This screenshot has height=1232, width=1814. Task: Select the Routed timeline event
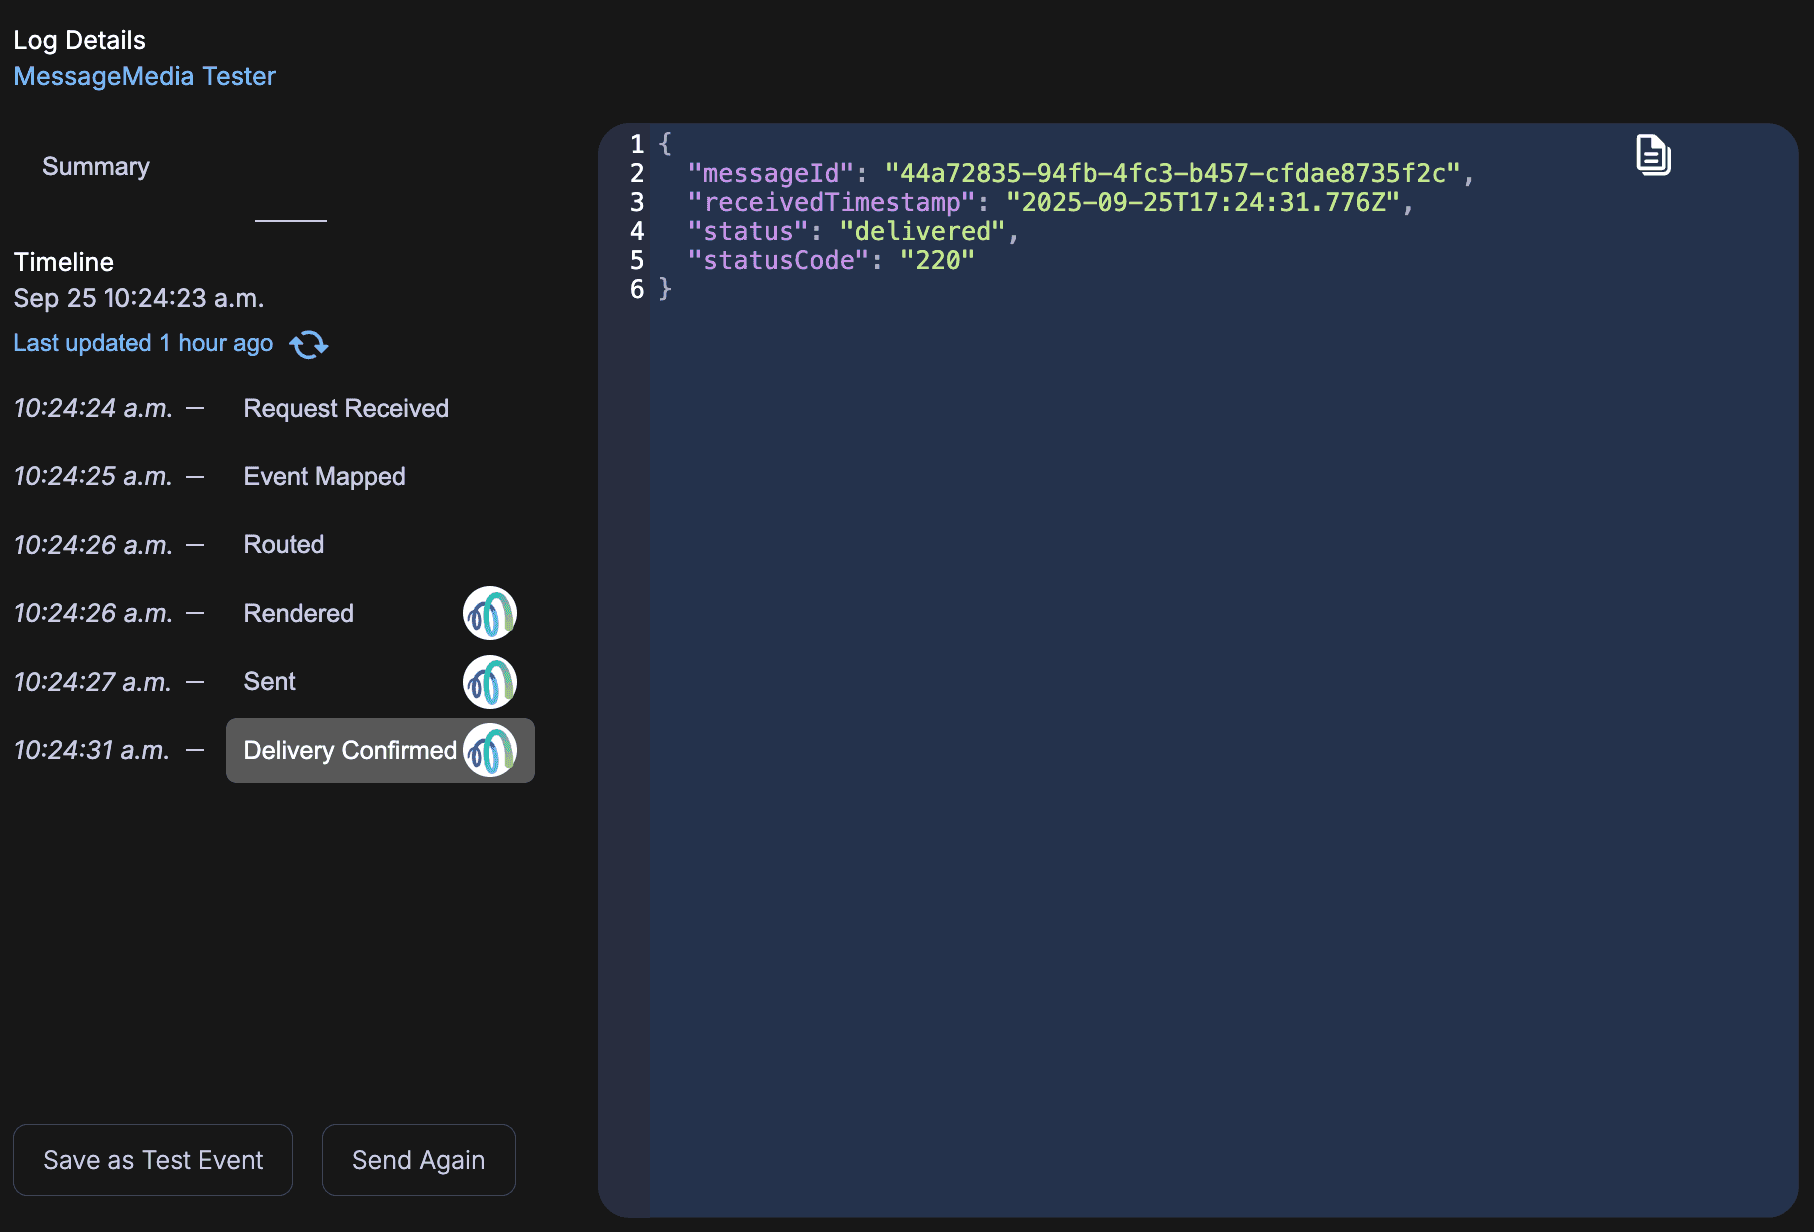[284, 544]
